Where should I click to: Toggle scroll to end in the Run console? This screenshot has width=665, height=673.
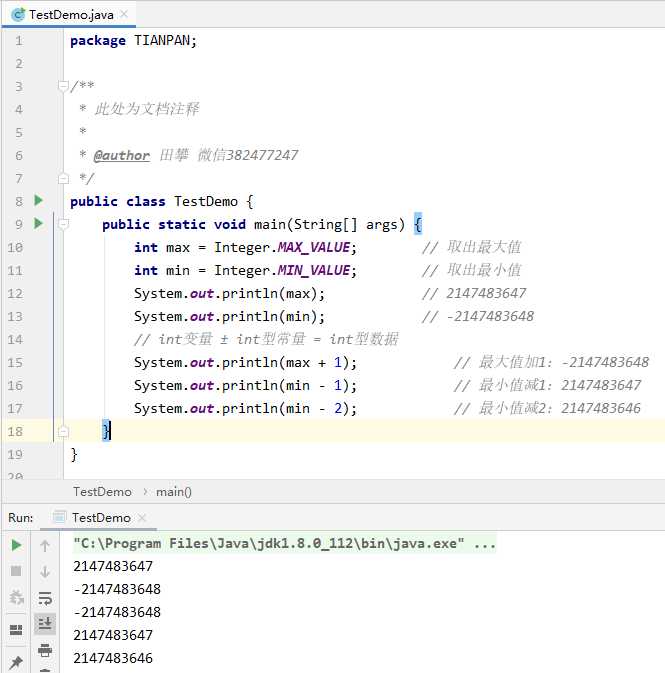tap(45, 623)
